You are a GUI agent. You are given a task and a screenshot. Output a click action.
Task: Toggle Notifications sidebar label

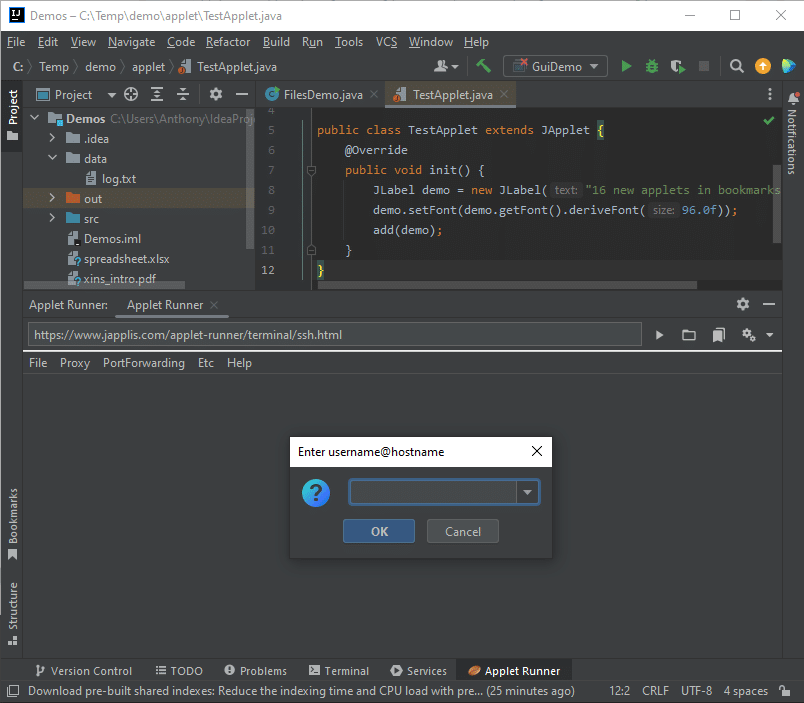click(x=793, y=142)
